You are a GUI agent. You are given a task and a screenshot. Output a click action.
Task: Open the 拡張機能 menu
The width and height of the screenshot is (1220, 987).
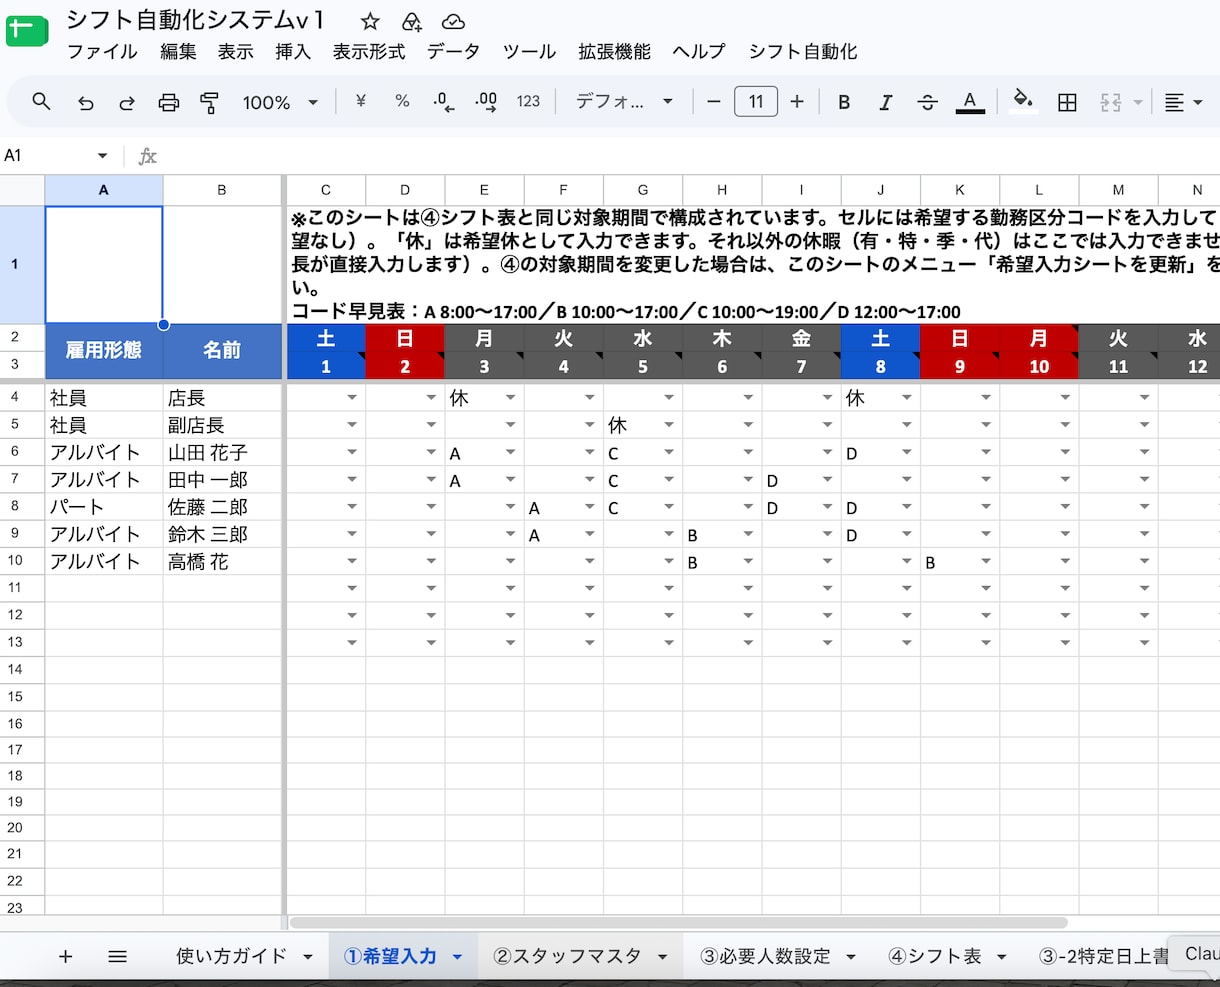click(x=614, y=51)
